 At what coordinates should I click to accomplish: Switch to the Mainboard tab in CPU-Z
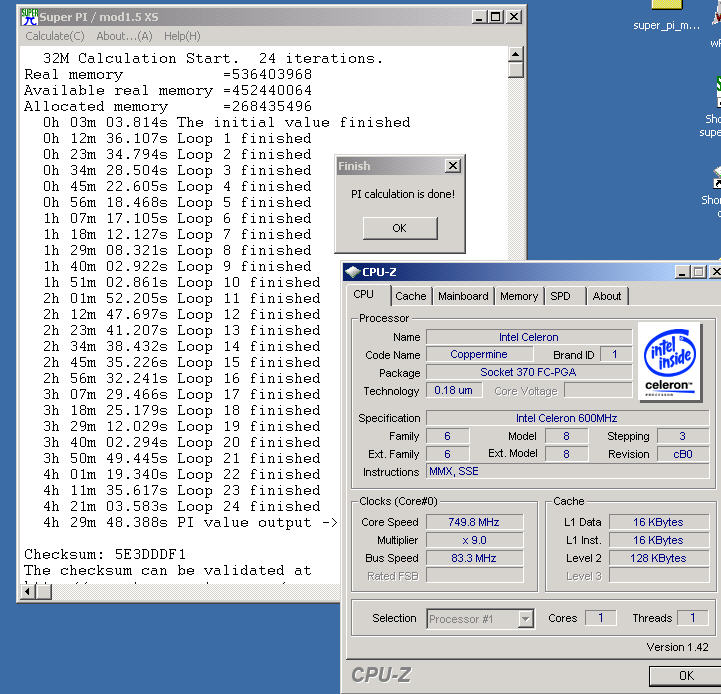coord(463,296)
